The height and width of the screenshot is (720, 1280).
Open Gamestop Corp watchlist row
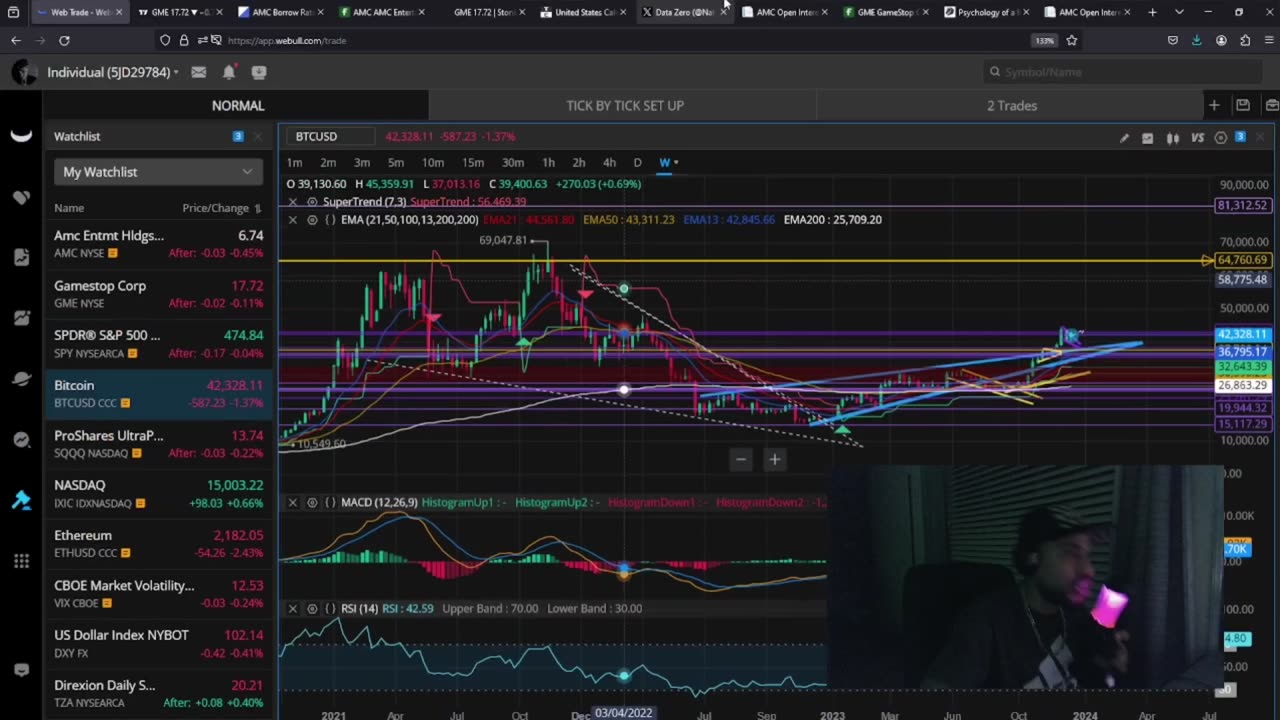158,294
